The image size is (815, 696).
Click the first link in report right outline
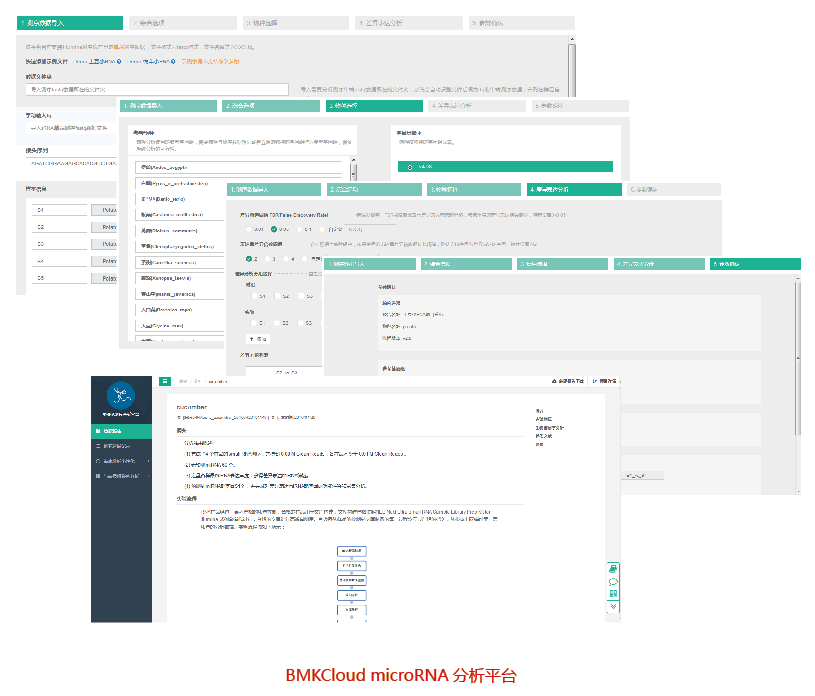tap(539, 411)
